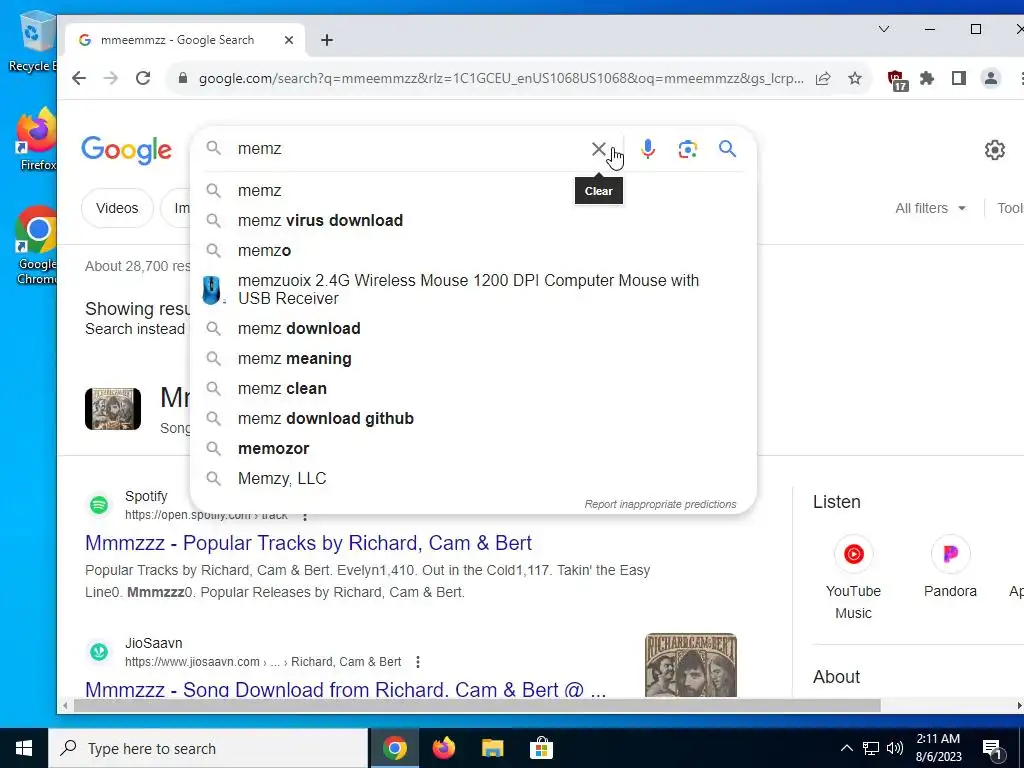The image size is (1024, 768).
Task: Click the horizontal page scrollbar
Action: coord(477,706)
